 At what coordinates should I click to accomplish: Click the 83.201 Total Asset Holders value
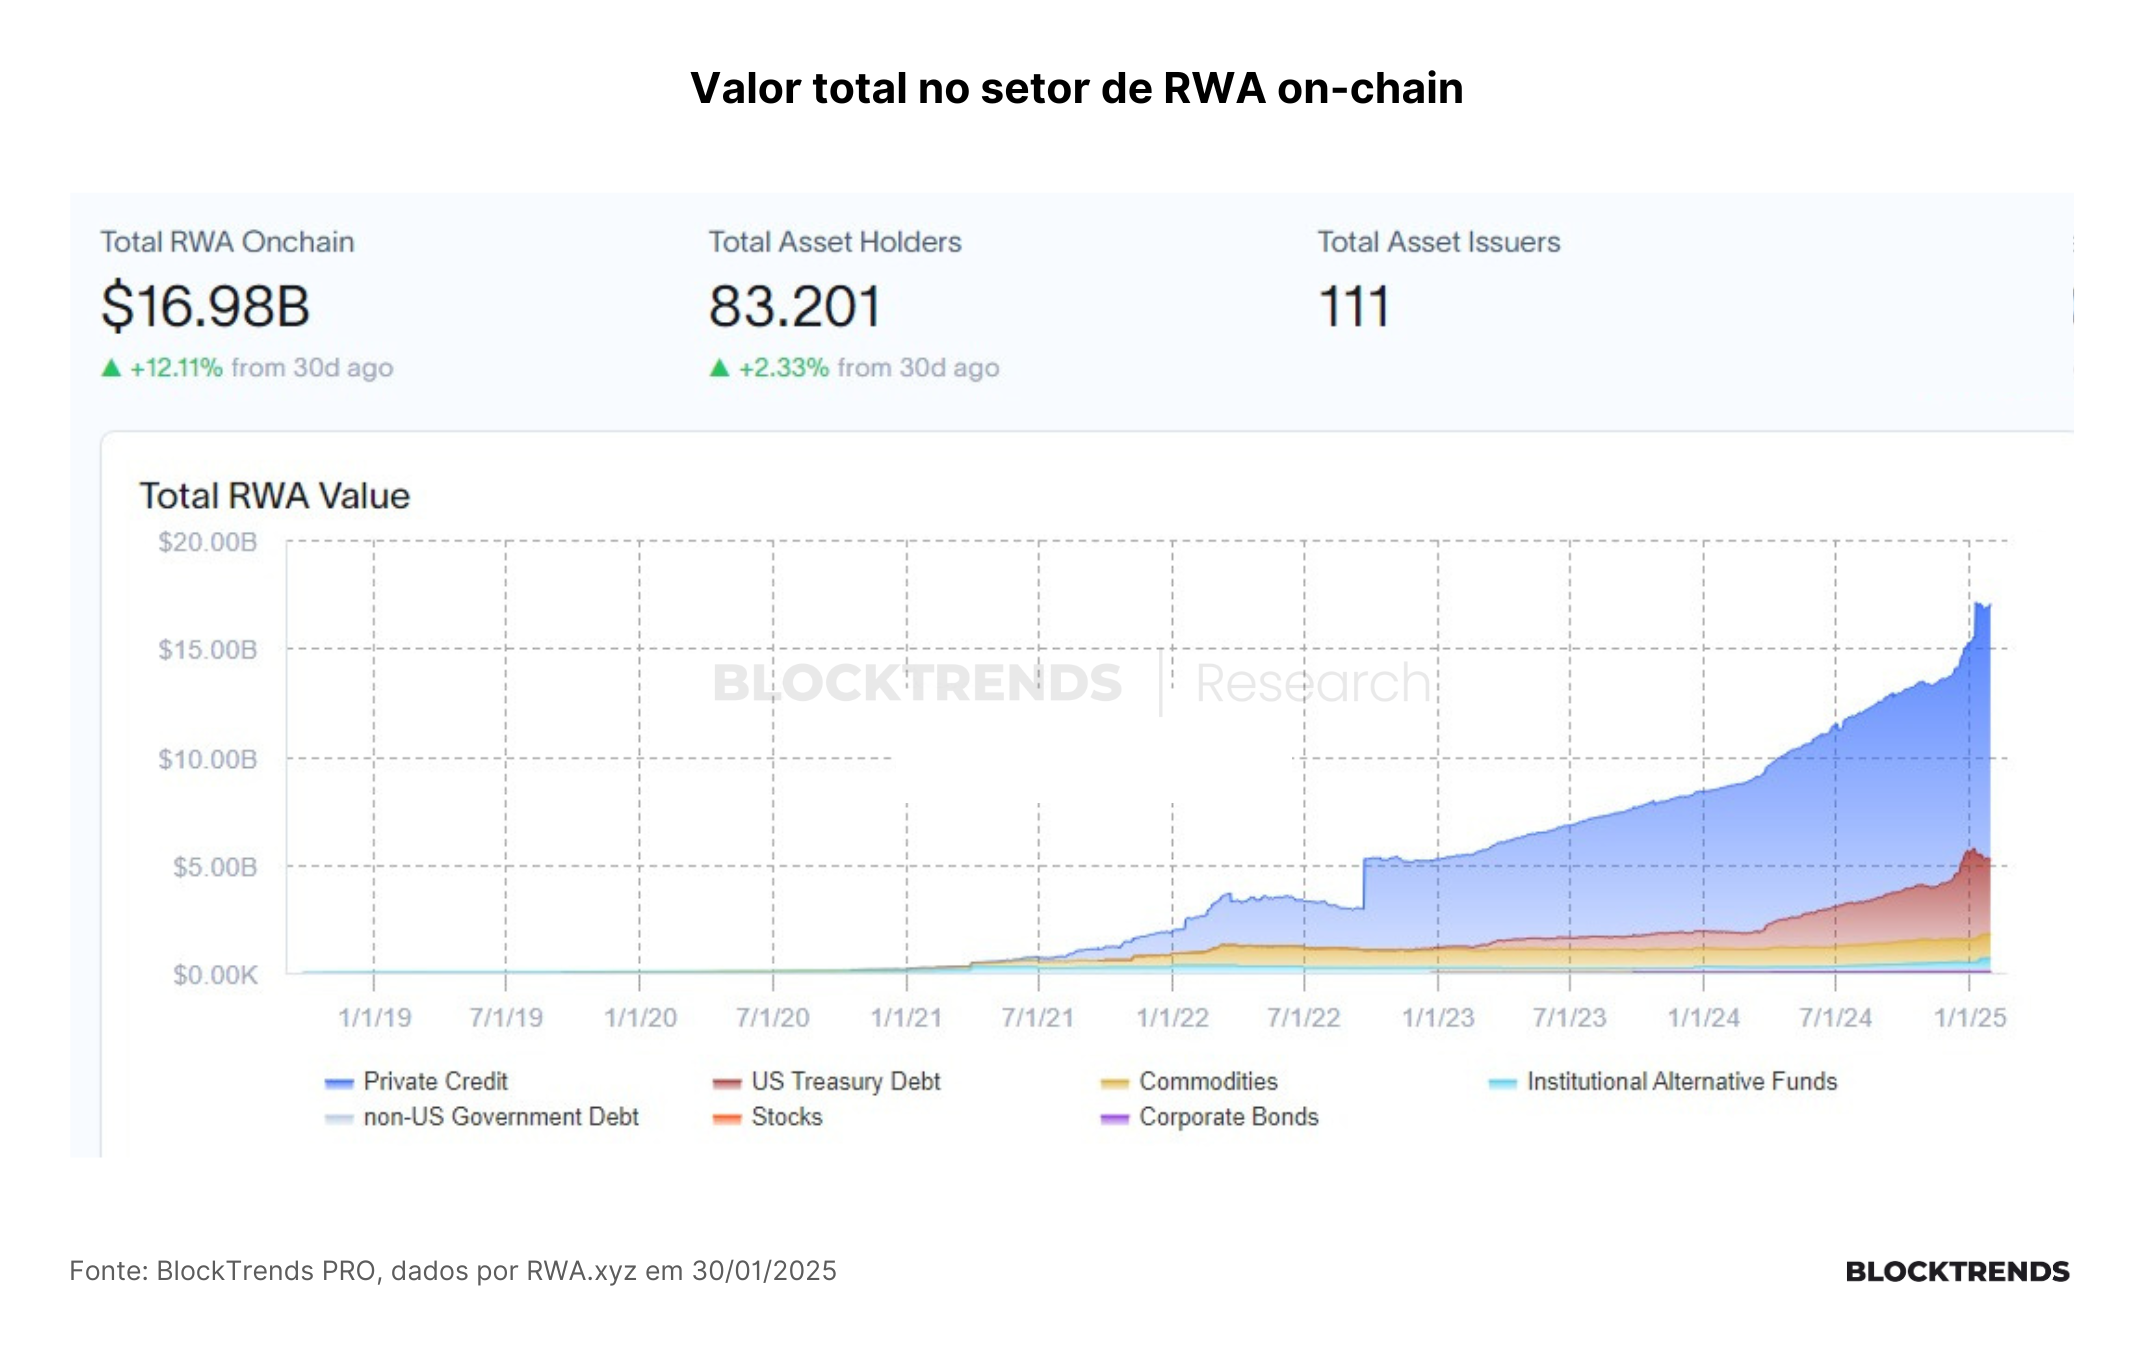(x=795, y=306)
